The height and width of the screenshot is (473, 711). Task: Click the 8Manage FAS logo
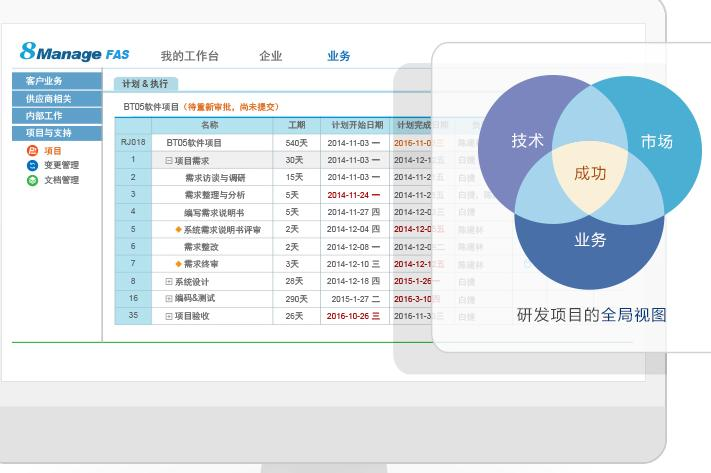tap(75, 54)
